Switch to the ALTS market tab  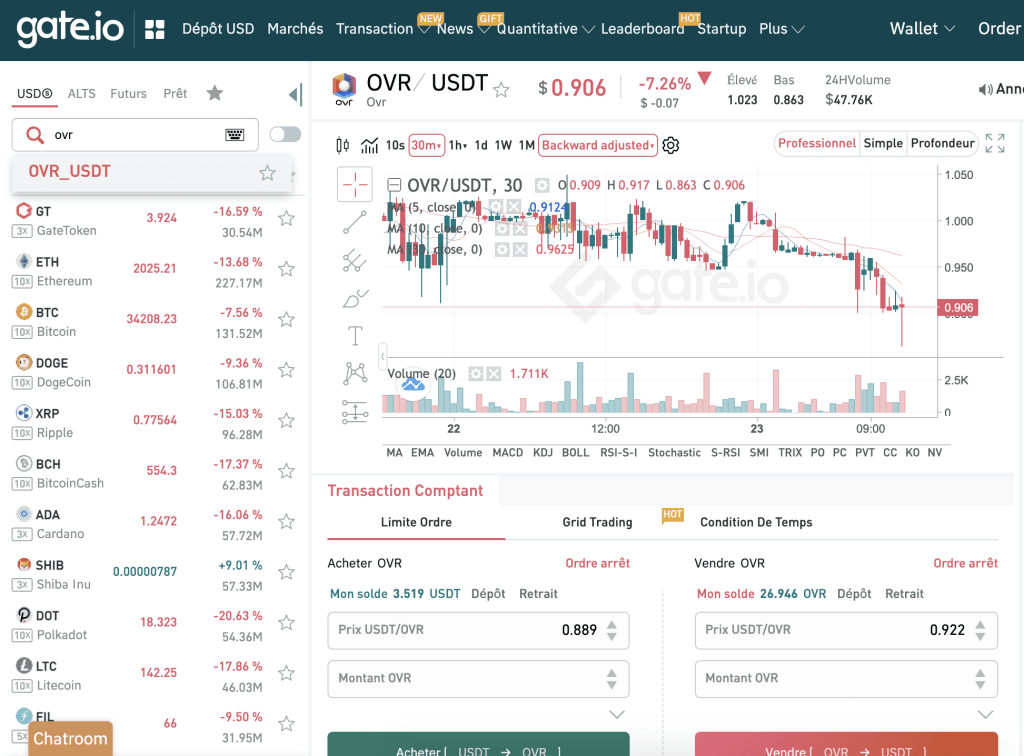coord(82,93)
